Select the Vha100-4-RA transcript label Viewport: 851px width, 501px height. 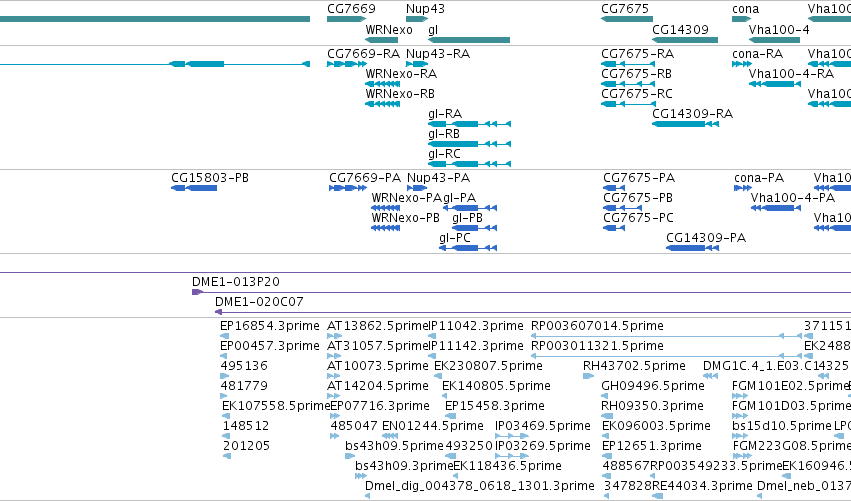click(791, 74)
